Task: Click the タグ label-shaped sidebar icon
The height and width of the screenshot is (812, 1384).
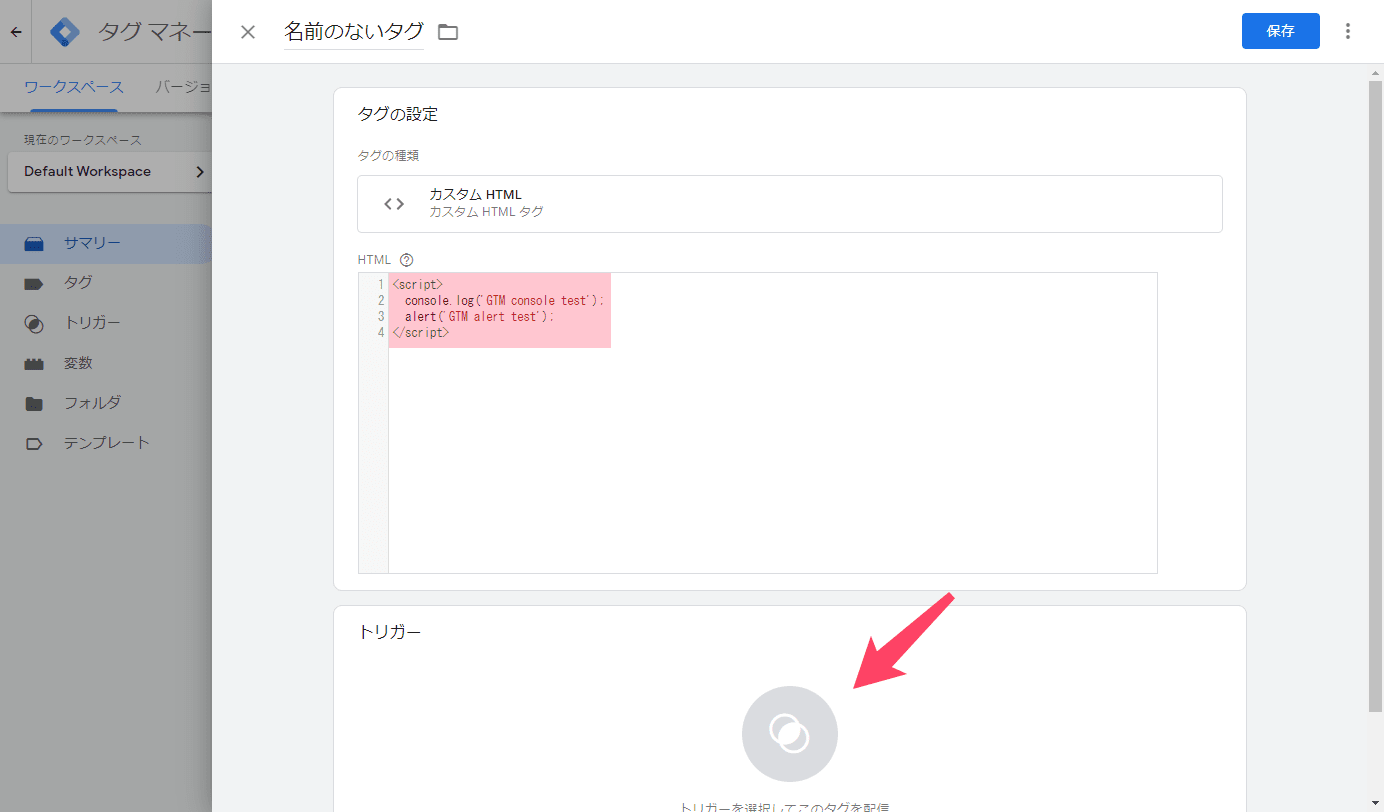Action: click(x=34, y=284)
